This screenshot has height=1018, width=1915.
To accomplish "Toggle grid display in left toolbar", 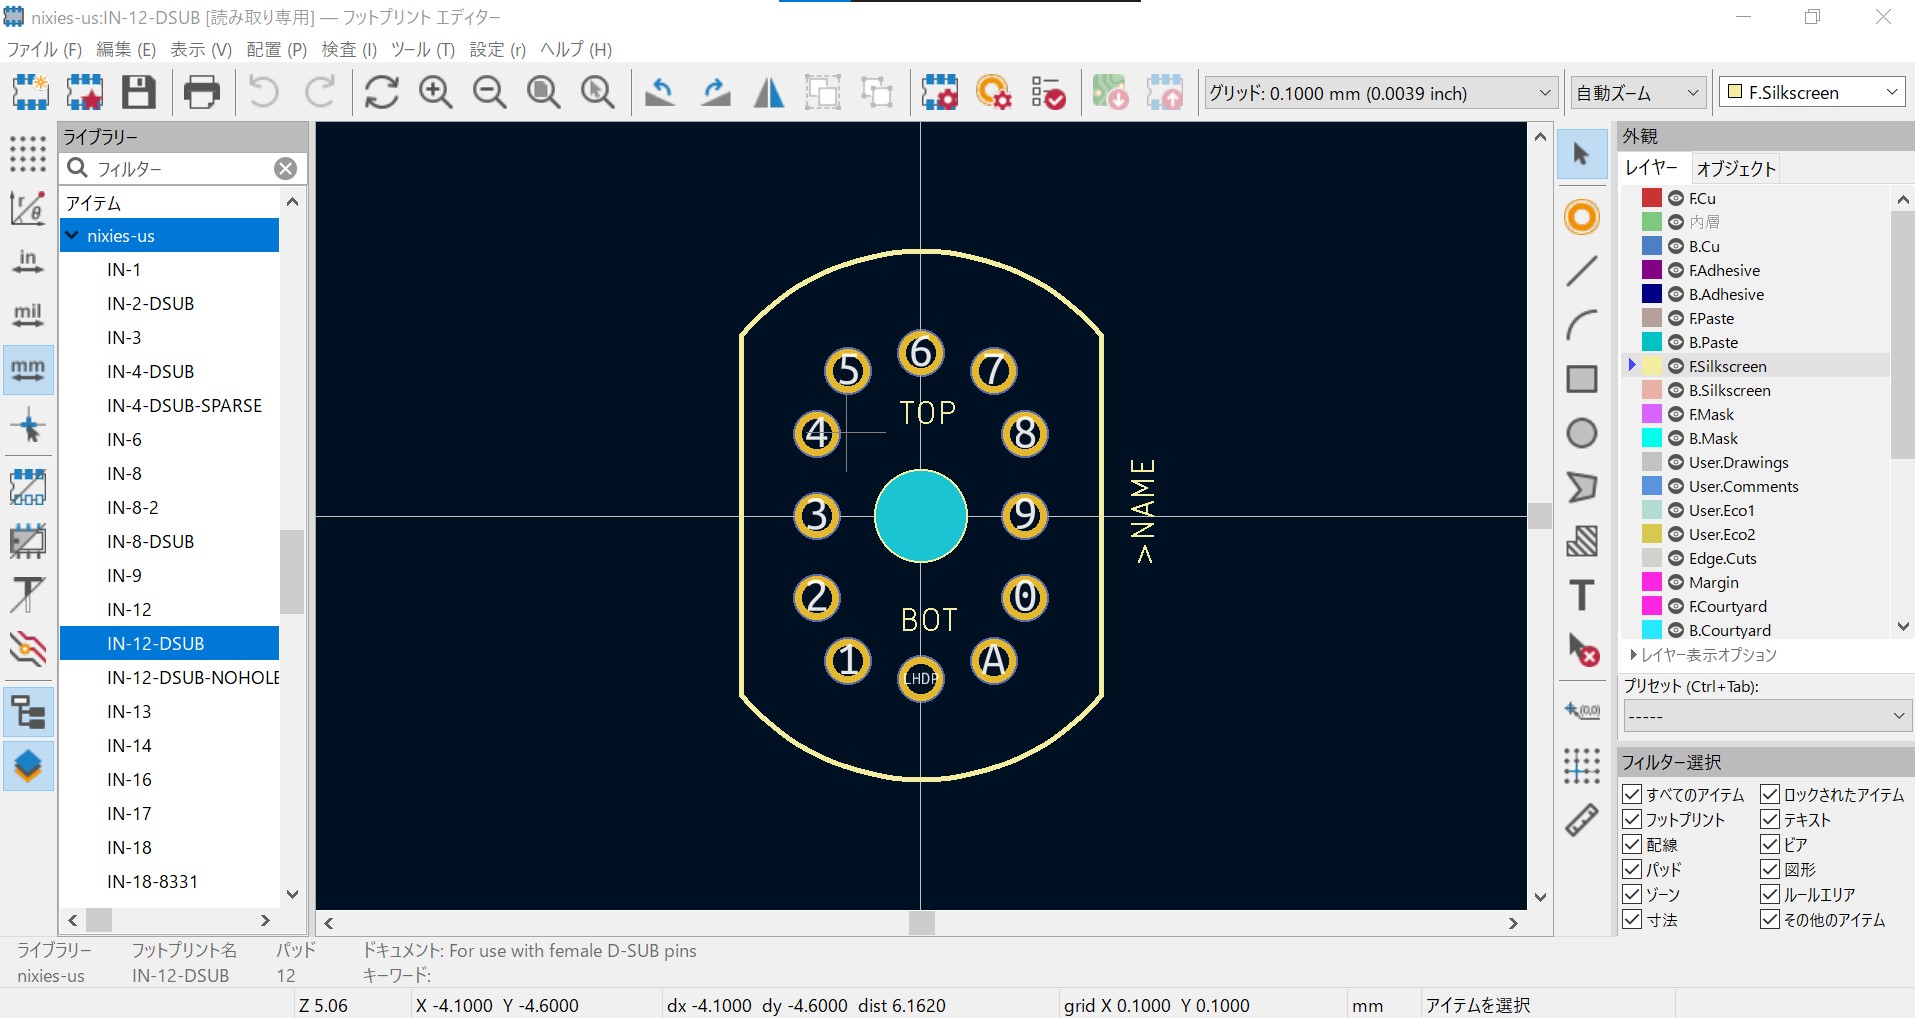I will click(28, 153).
